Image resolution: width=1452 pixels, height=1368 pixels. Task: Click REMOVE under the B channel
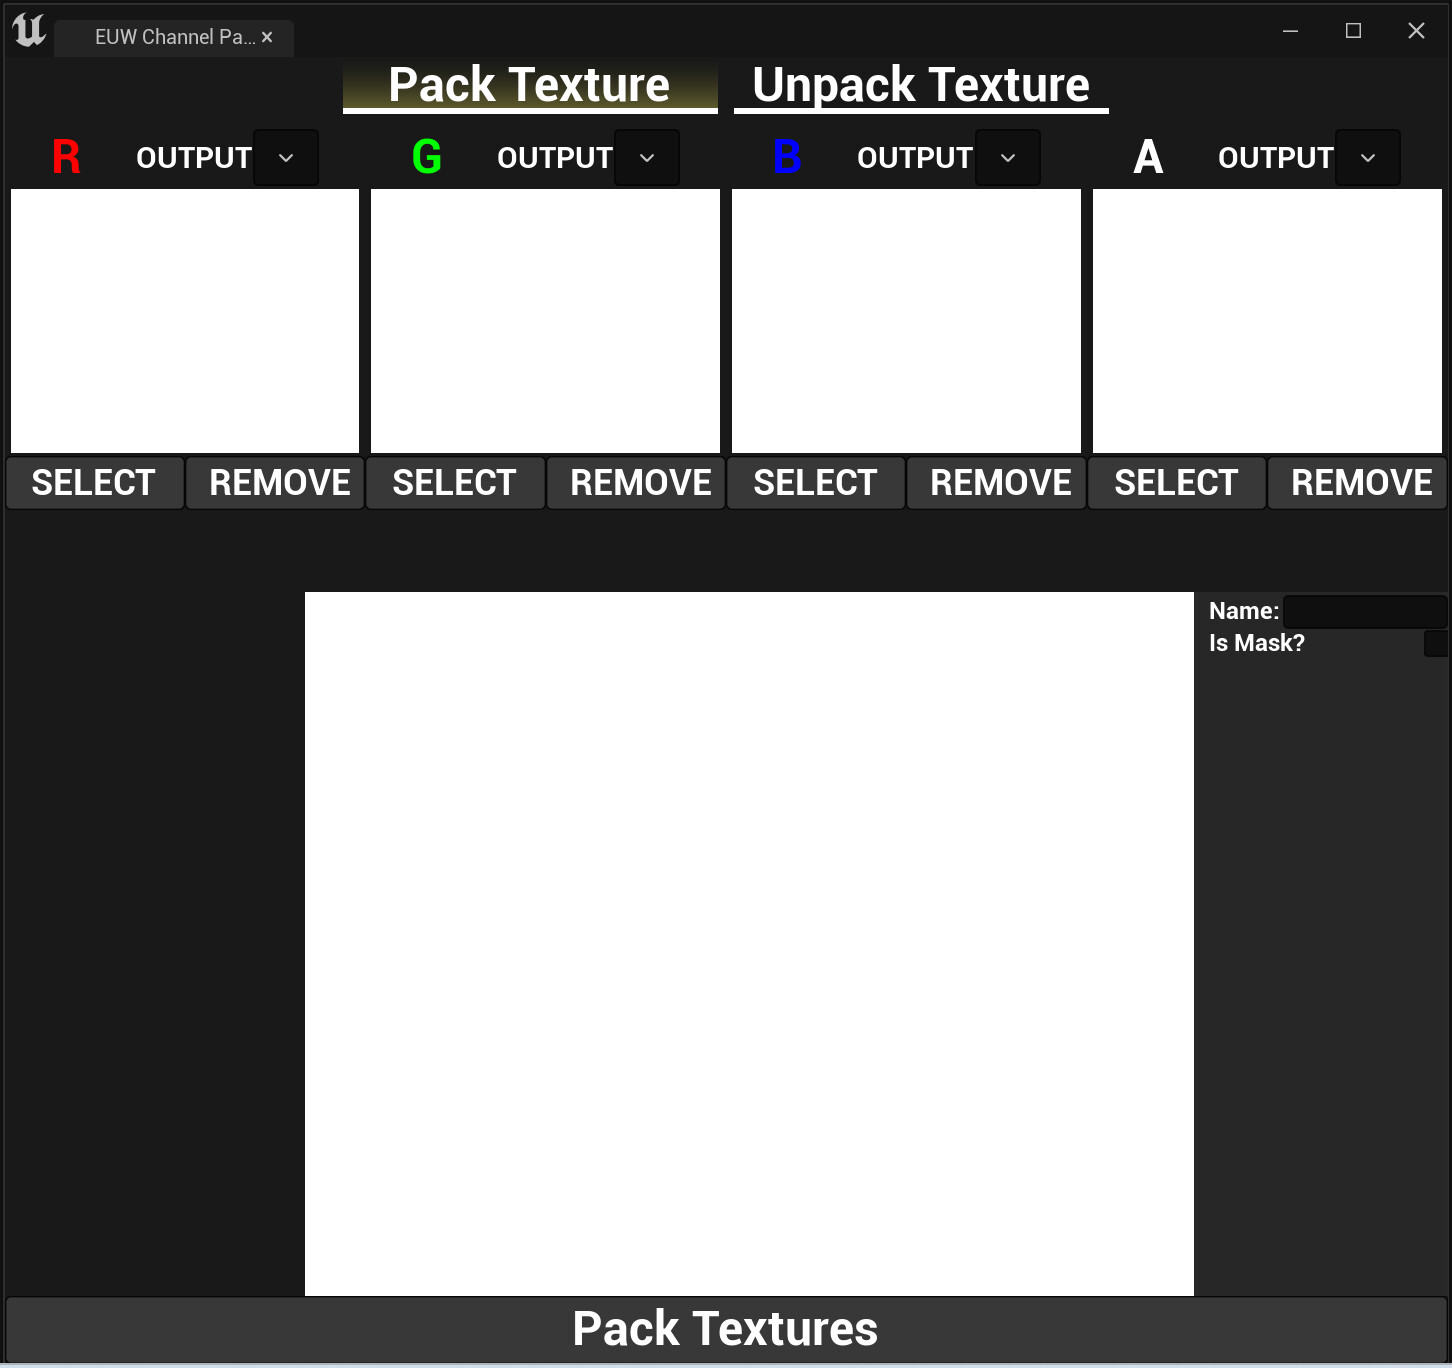(996, 482)
